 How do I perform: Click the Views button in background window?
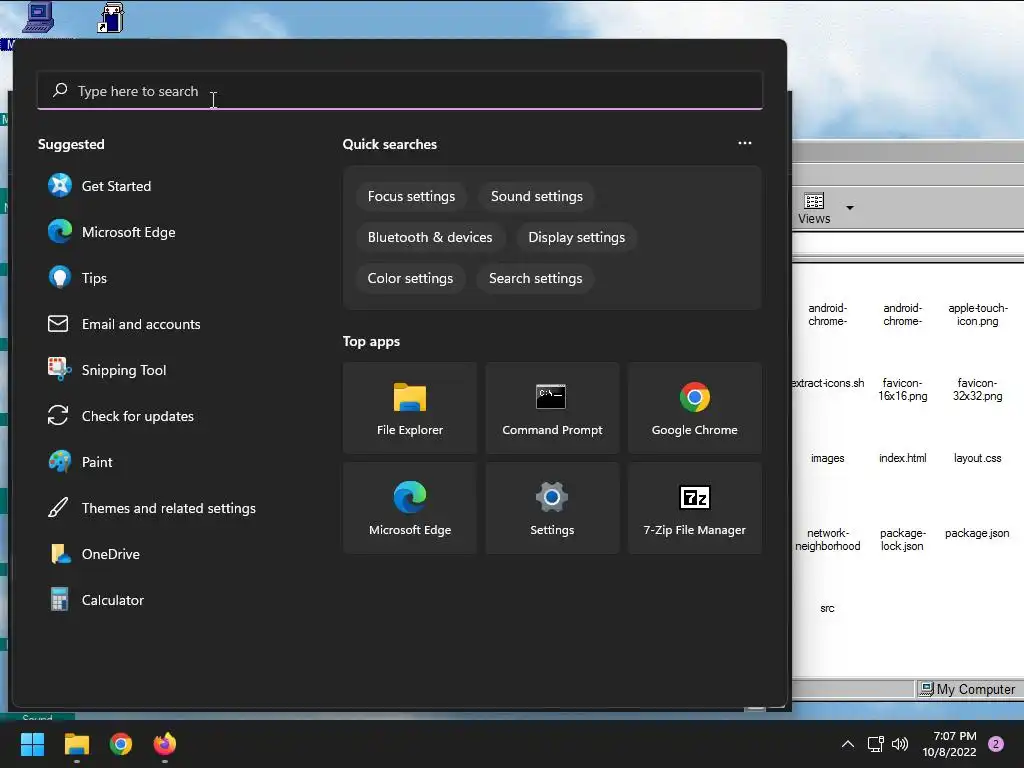tap(814, 208)
